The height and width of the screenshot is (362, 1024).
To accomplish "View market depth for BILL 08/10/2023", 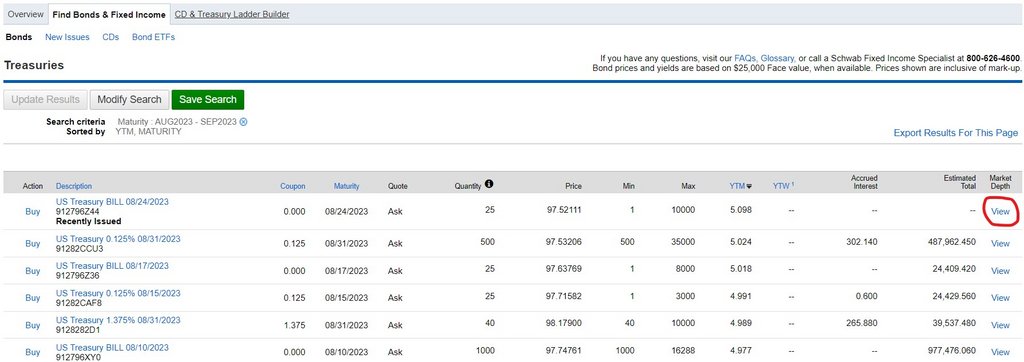I will click(1000, 352).
